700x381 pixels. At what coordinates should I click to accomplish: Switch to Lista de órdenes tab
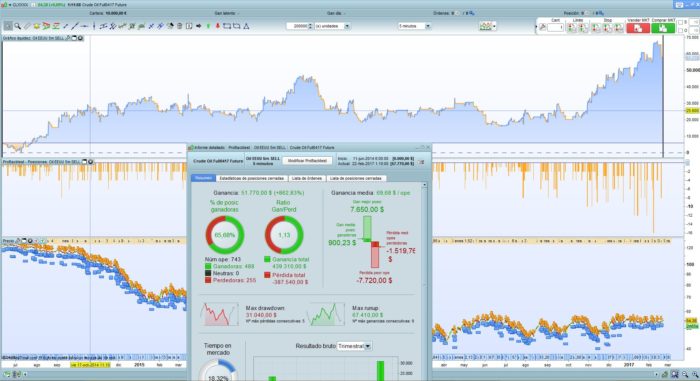coord(307,178)
